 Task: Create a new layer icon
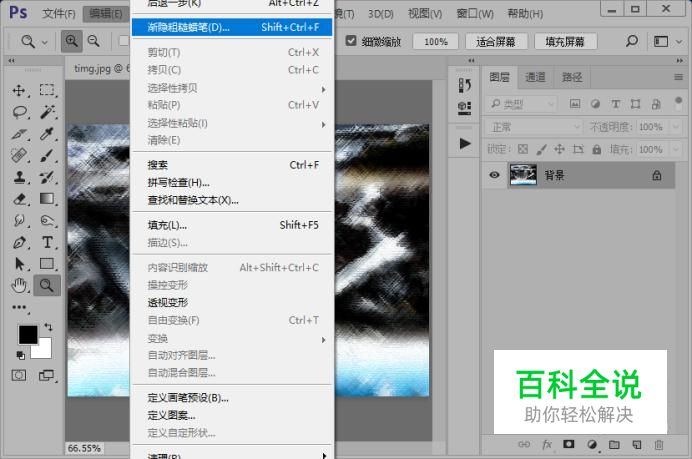[x=636, y=445]
